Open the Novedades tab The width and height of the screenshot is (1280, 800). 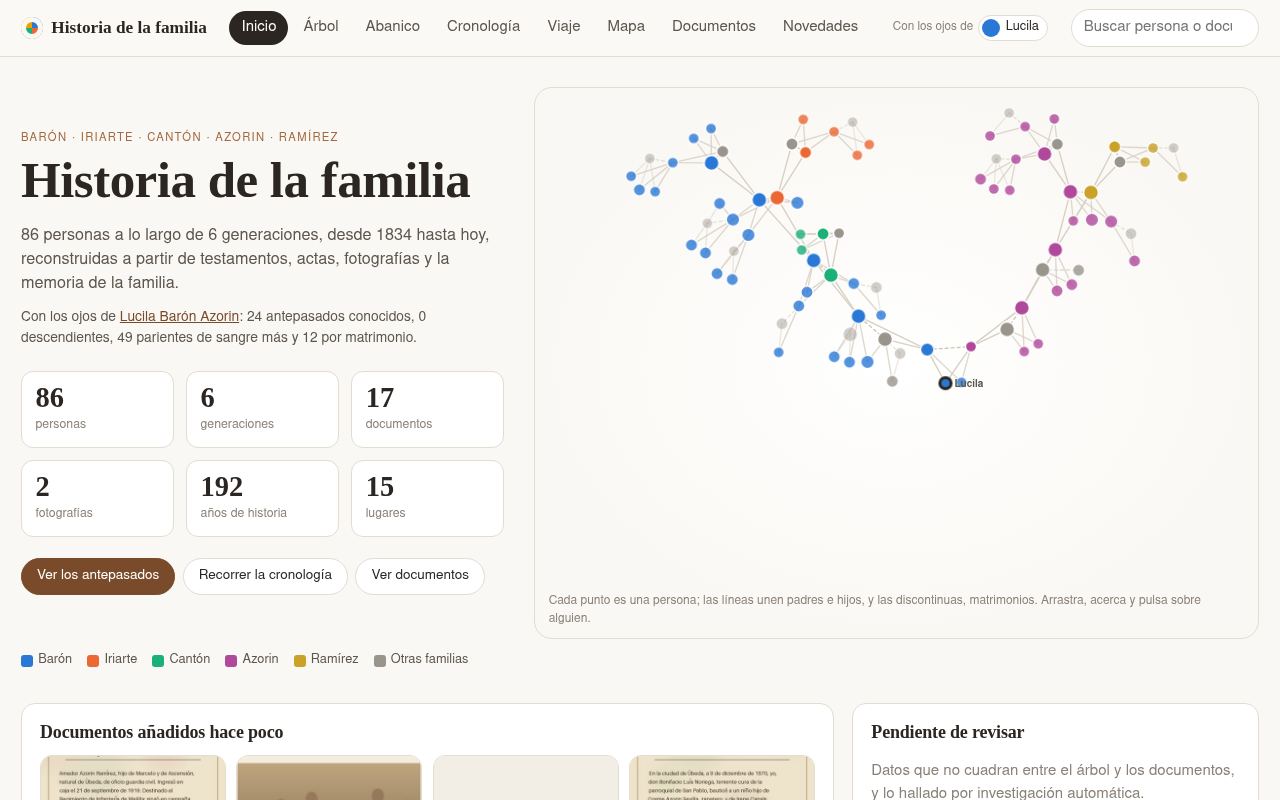pyautogui.click(x=820, y=27)
